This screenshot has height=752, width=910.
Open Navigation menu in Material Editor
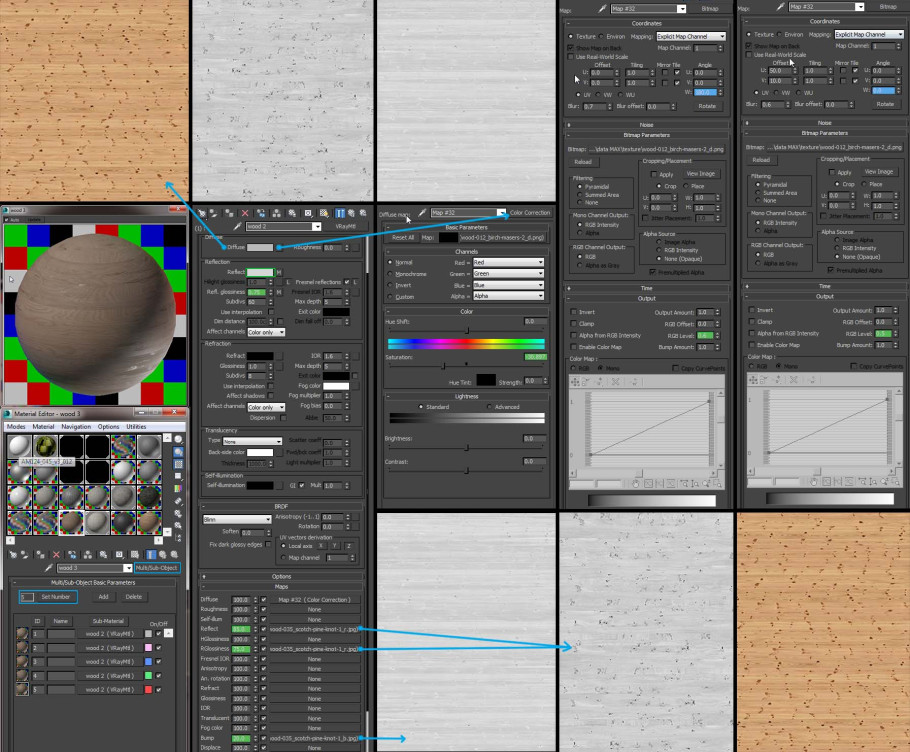coord(76,426)
